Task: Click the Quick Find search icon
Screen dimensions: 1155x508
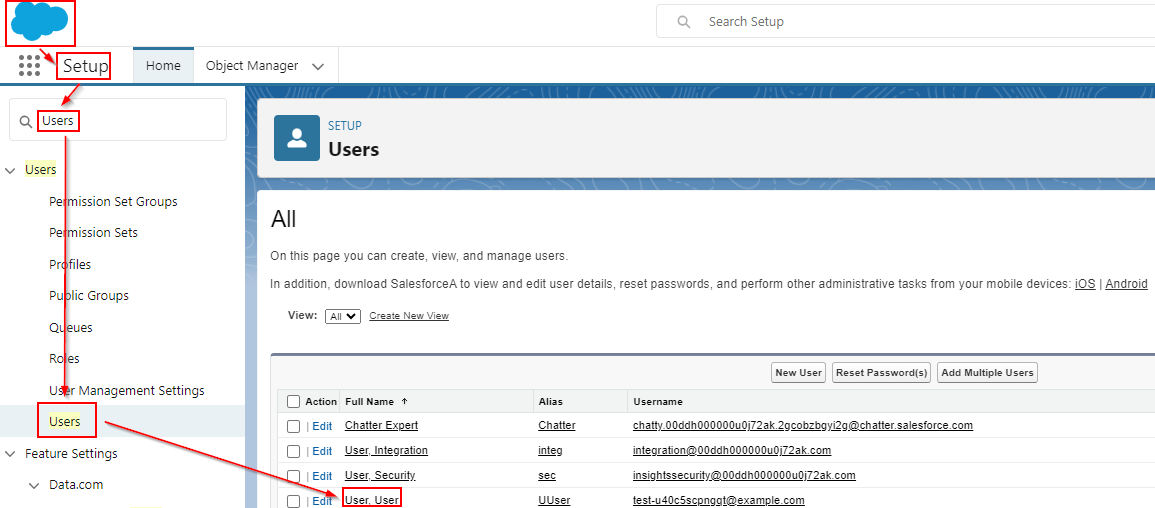Action: 26,121
